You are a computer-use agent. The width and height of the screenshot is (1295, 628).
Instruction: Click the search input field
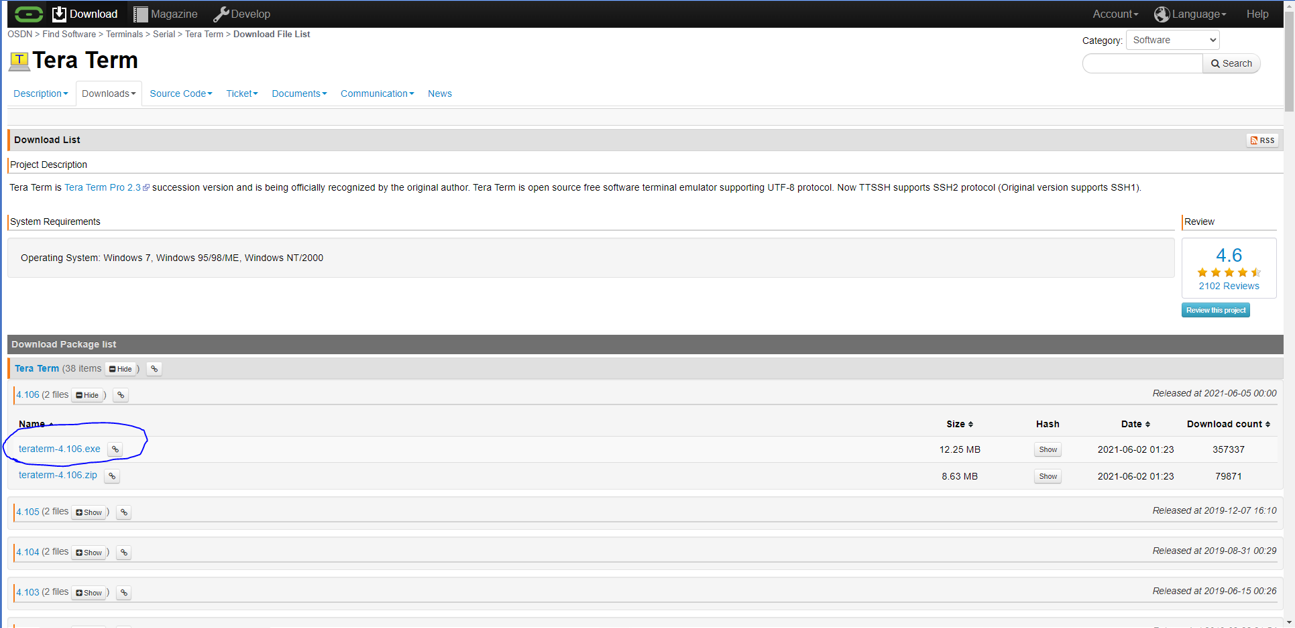coord(1142,63)
